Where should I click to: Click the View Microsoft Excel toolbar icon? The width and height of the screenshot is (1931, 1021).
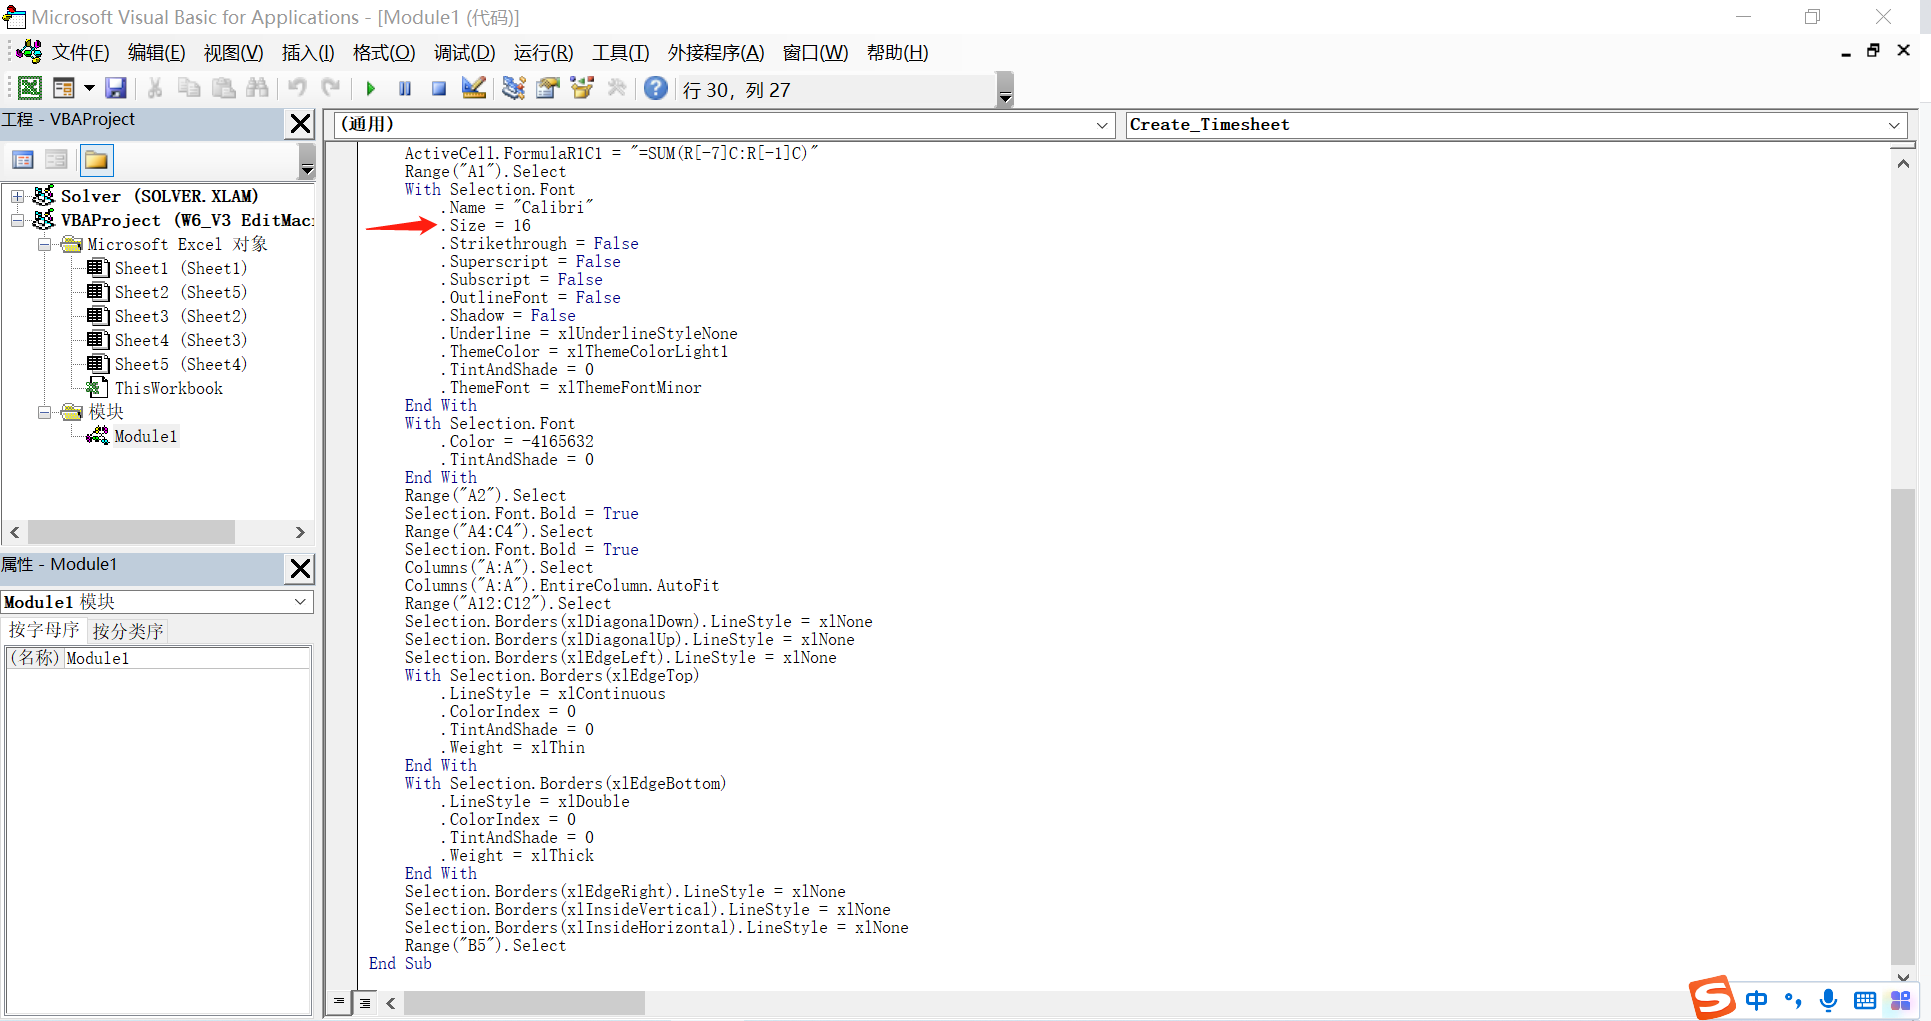click(x=30, y=89)
